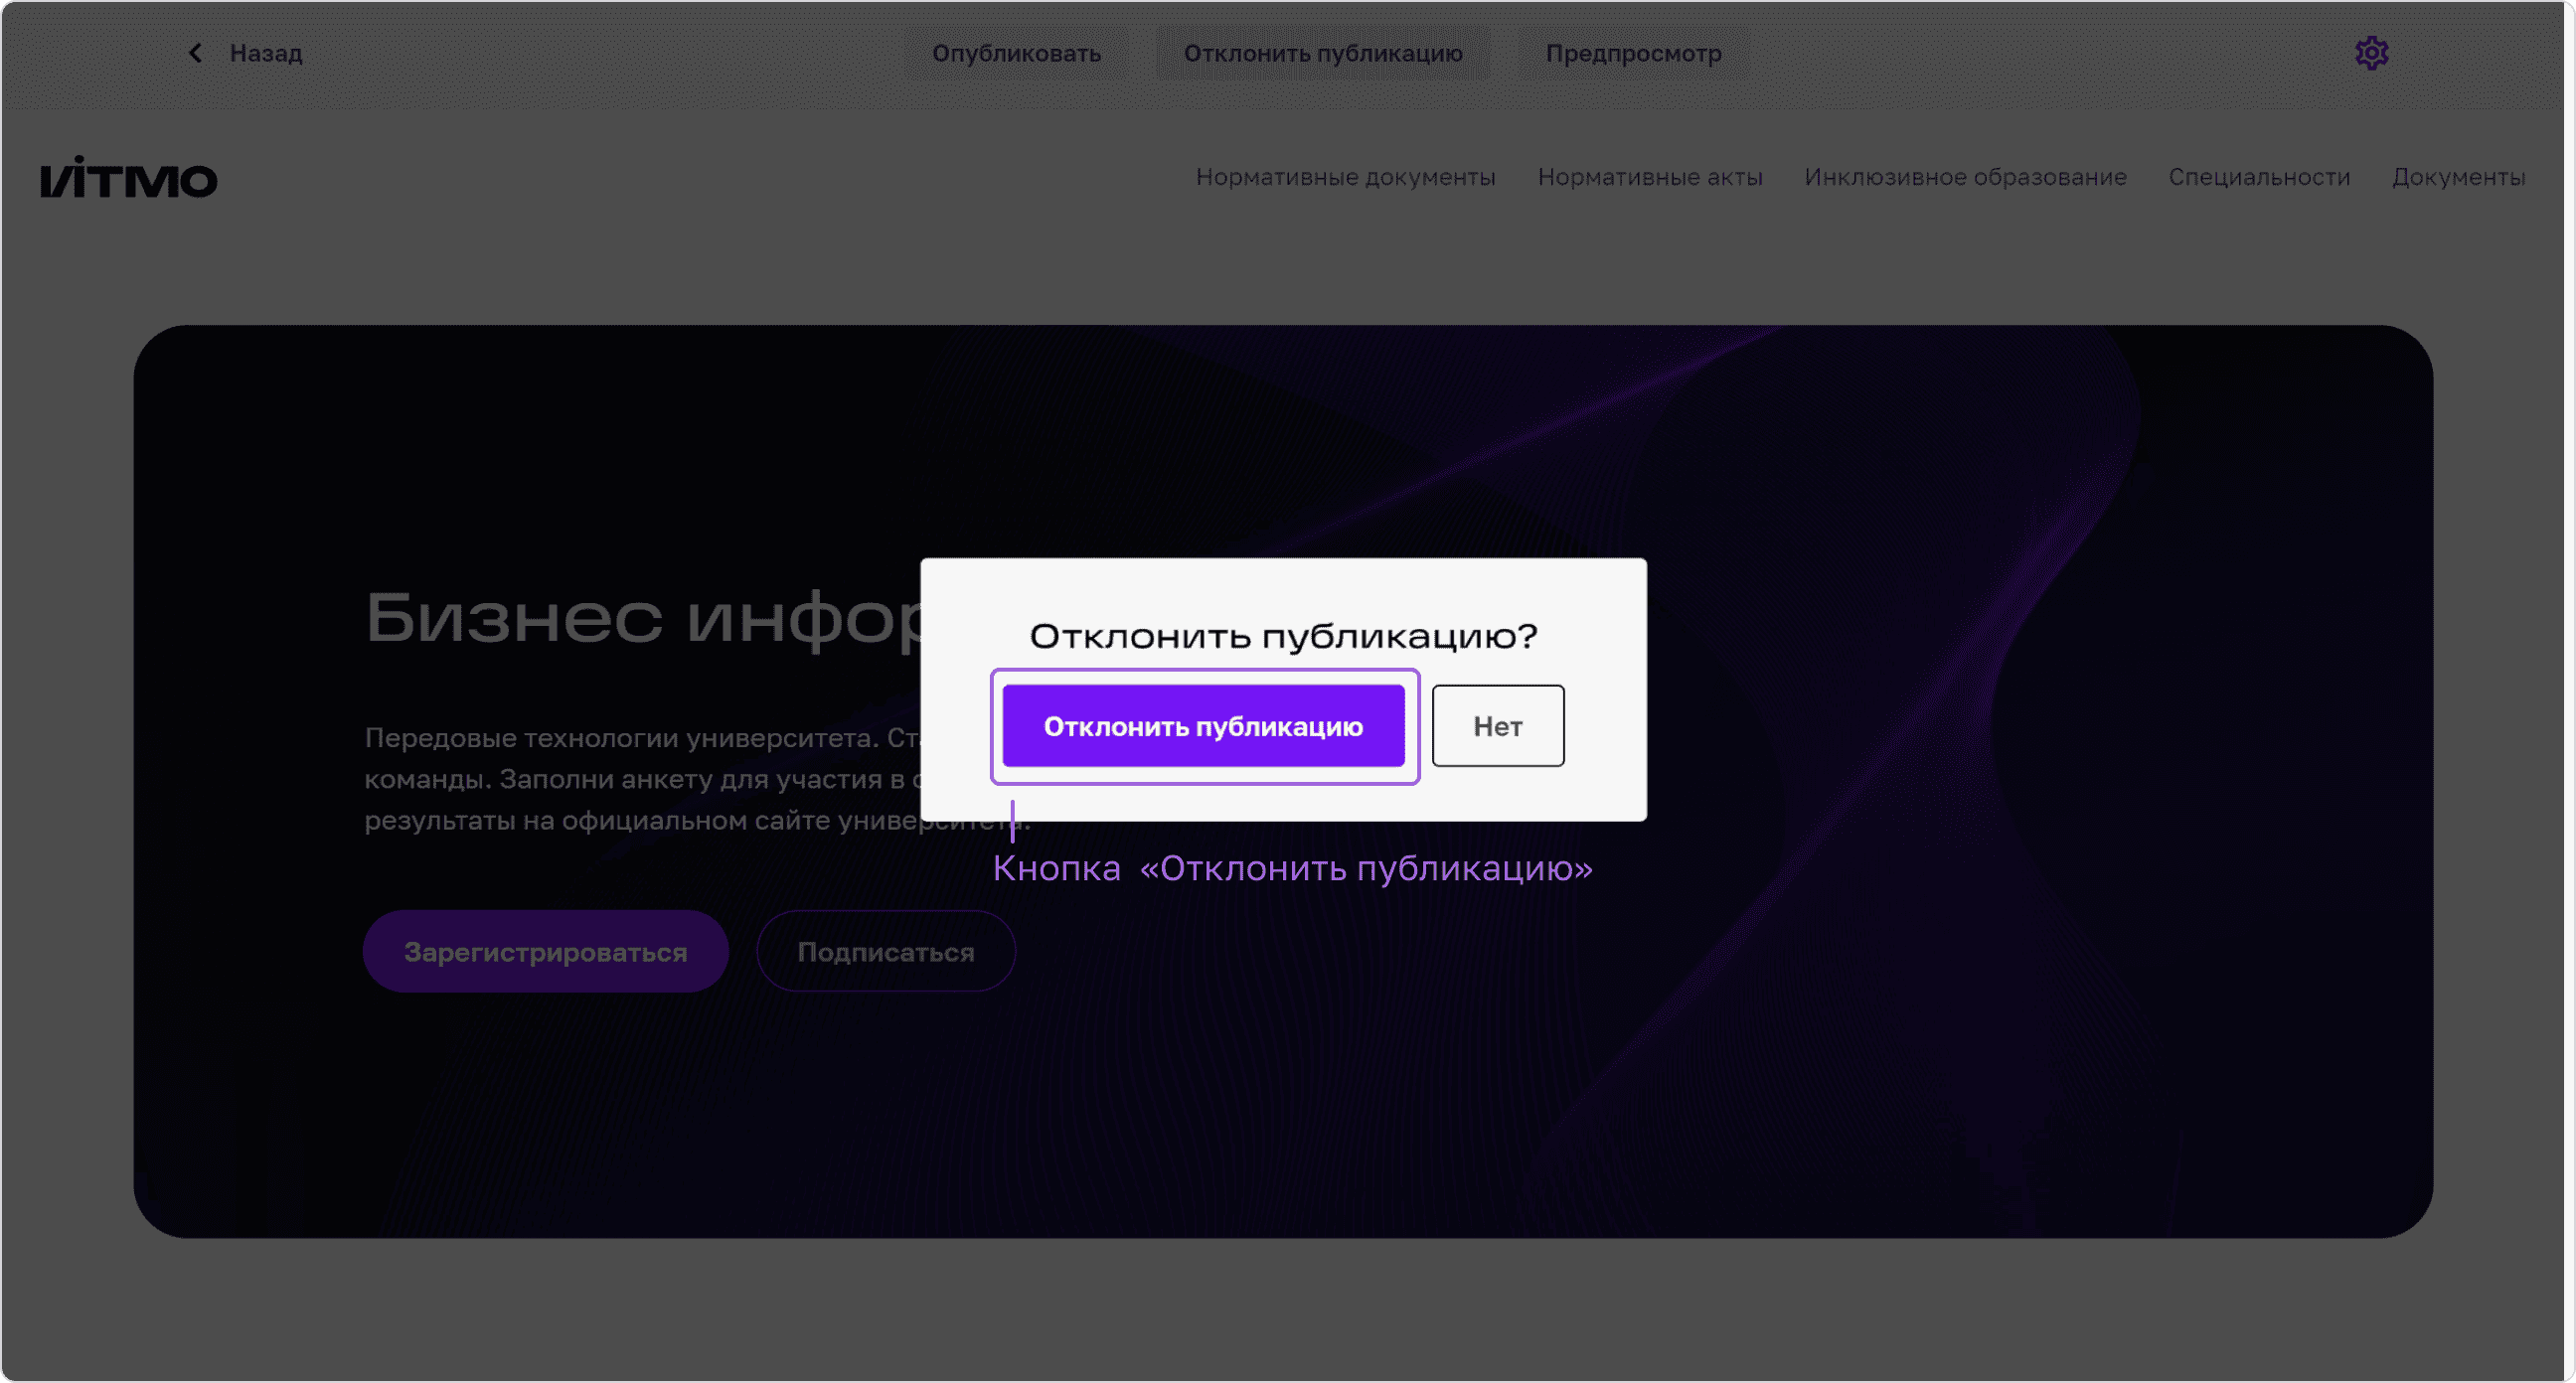The image size is (2576, 1383).
Task: Click the back arrow chevron icon
Action: coord(196,53)
